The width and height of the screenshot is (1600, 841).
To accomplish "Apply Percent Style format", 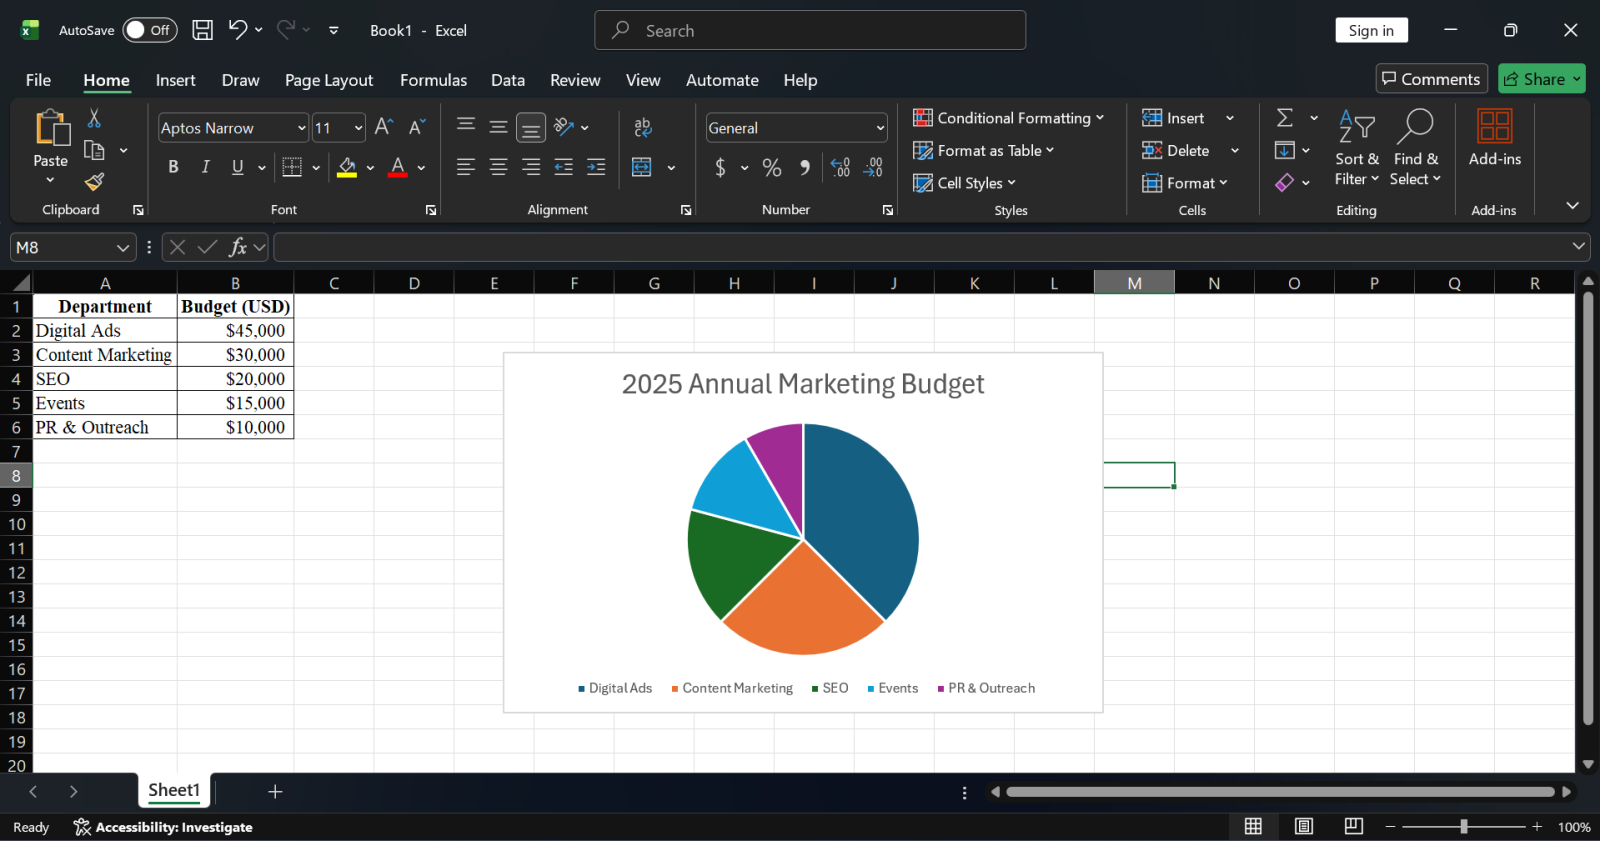I will click(772, 167).
